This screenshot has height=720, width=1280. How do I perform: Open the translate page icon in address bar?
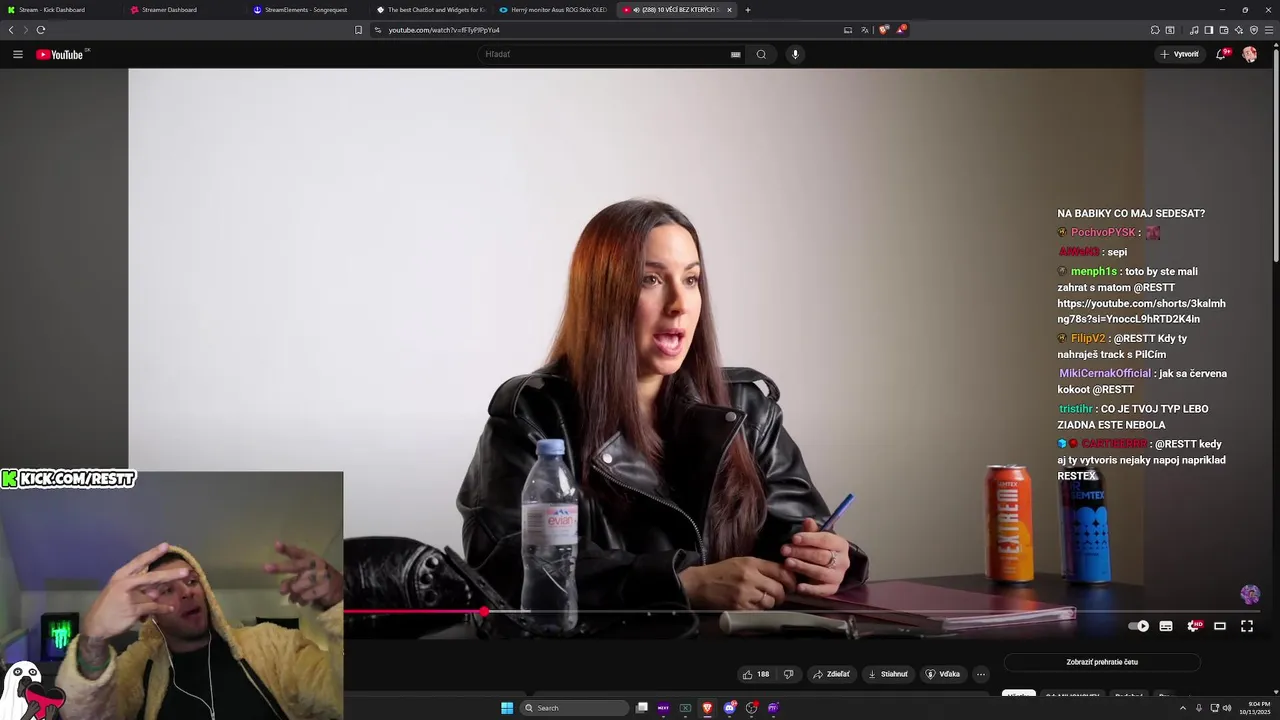(865, 30)
